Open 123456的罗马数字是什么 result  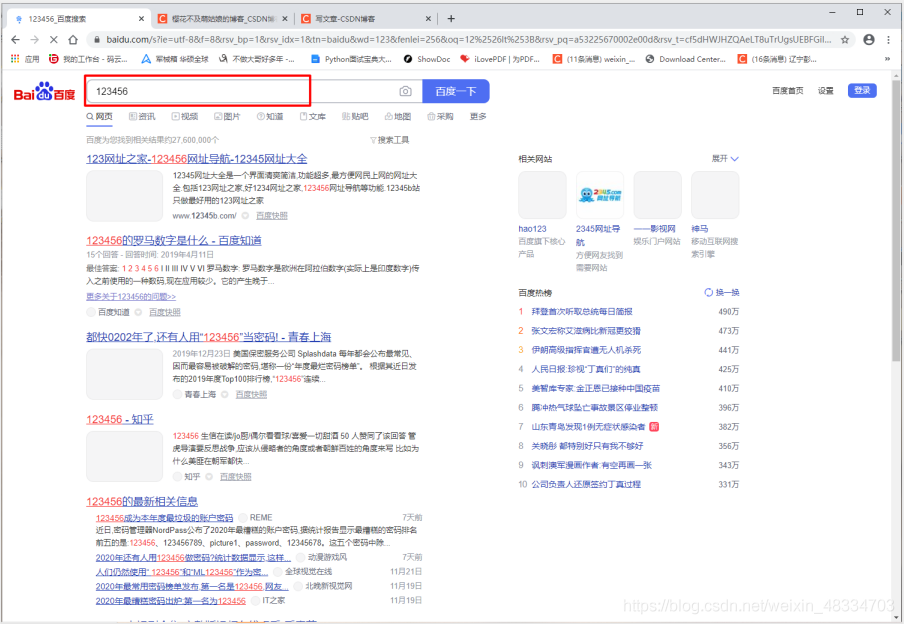point(174,240)
